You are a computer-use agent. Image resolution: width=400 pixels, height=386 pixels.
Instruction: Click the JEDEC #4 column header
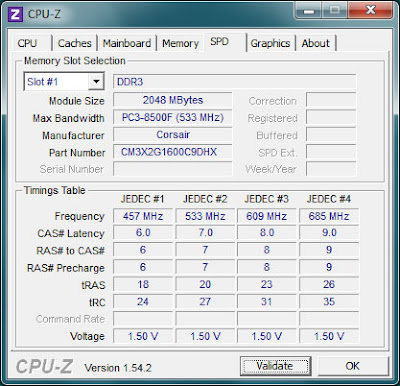[x=329, y=199]
